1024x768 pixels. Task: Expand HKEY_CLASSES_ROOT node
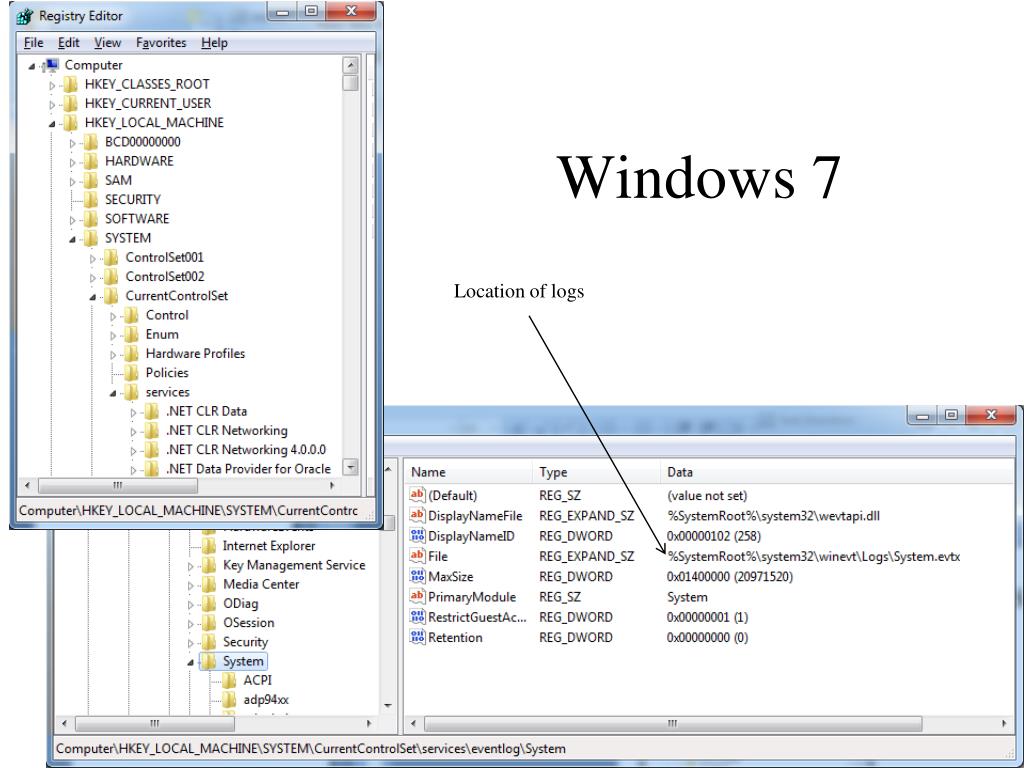point(52,85)
